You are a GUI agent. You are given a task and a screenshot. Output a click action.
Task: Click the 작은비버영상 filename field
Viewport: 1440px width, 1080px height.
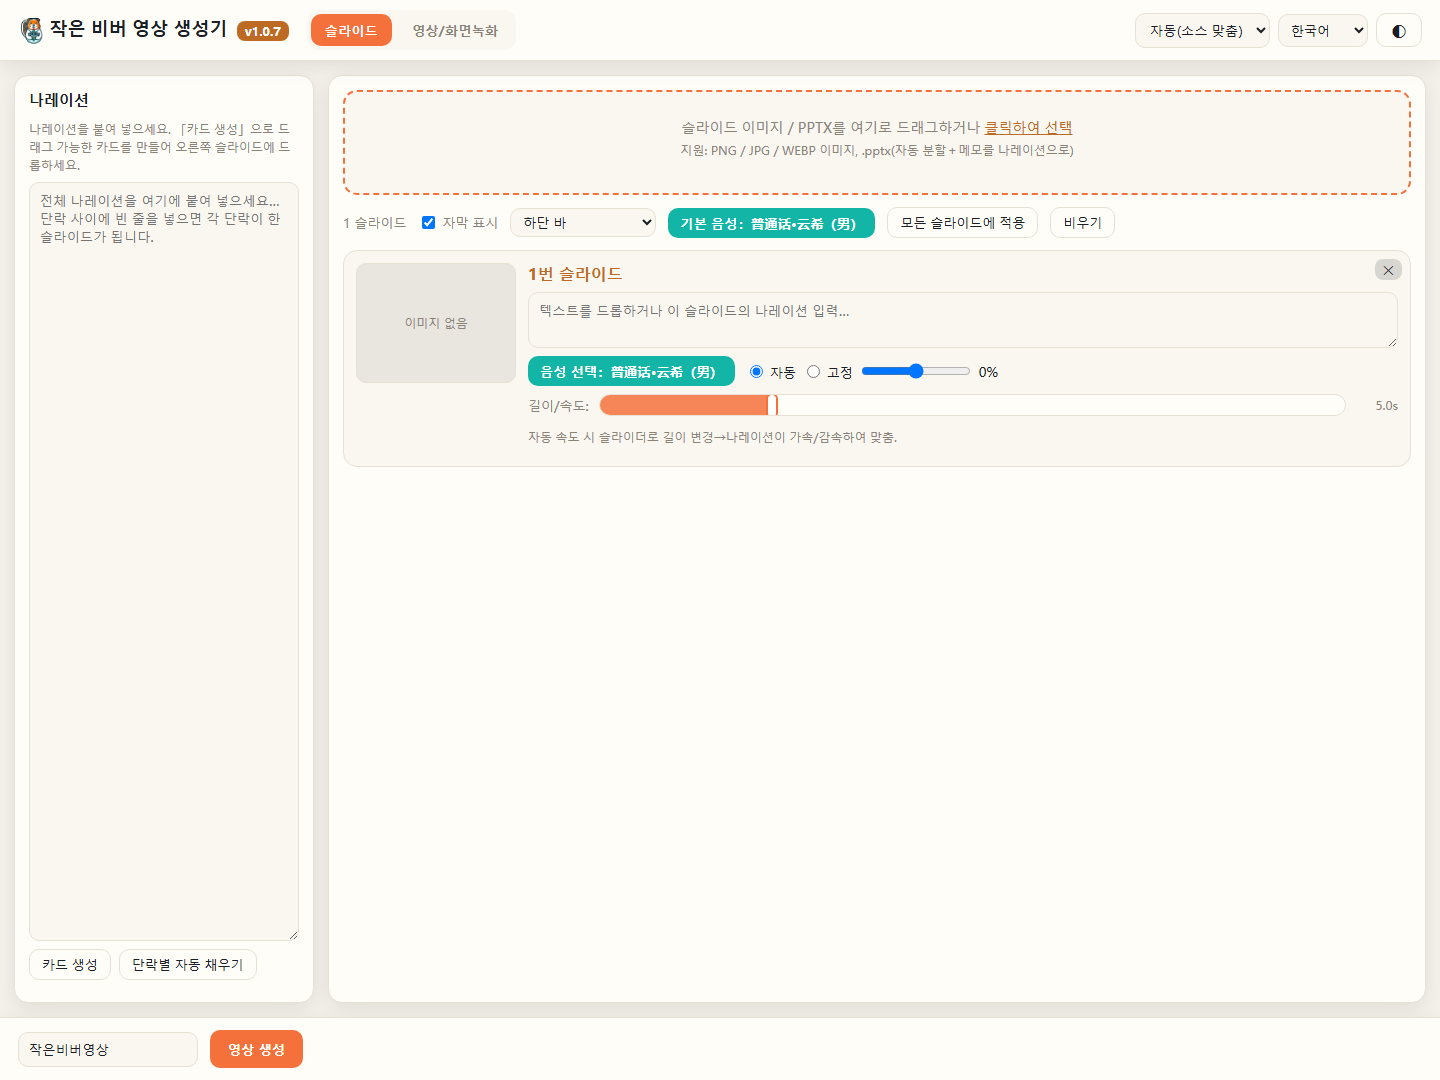(108, 1049)
